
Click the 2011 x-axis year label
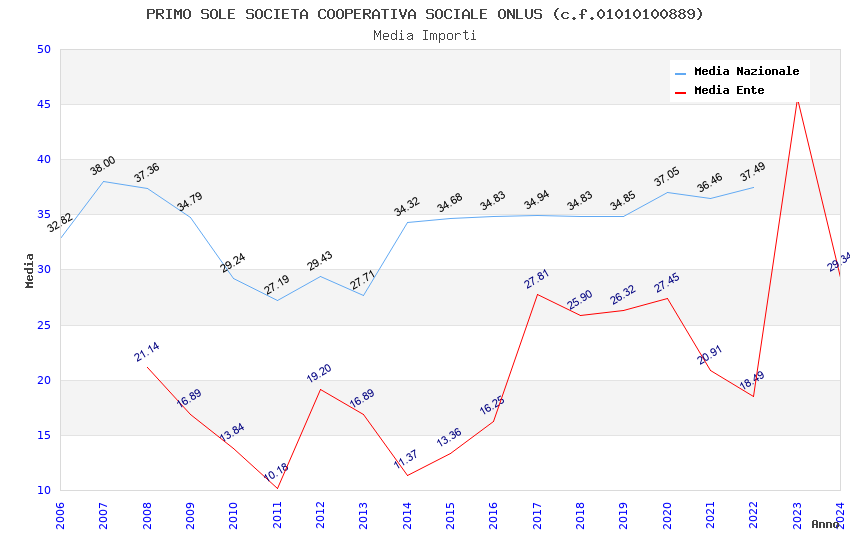276,515
